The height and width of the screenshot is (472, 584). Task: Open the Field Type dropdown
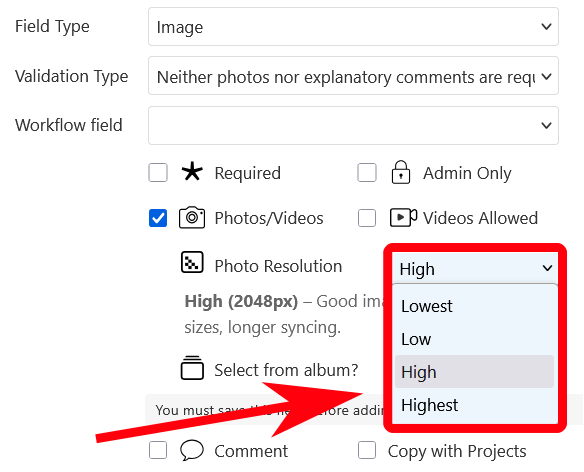pos(353,26)
